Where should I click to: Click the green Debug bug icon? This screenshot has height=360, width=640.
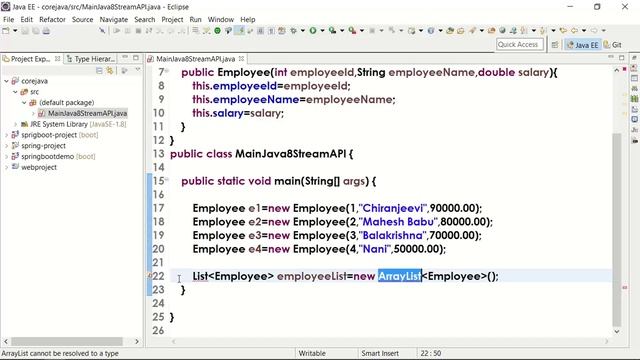click(x=293, y=31)
